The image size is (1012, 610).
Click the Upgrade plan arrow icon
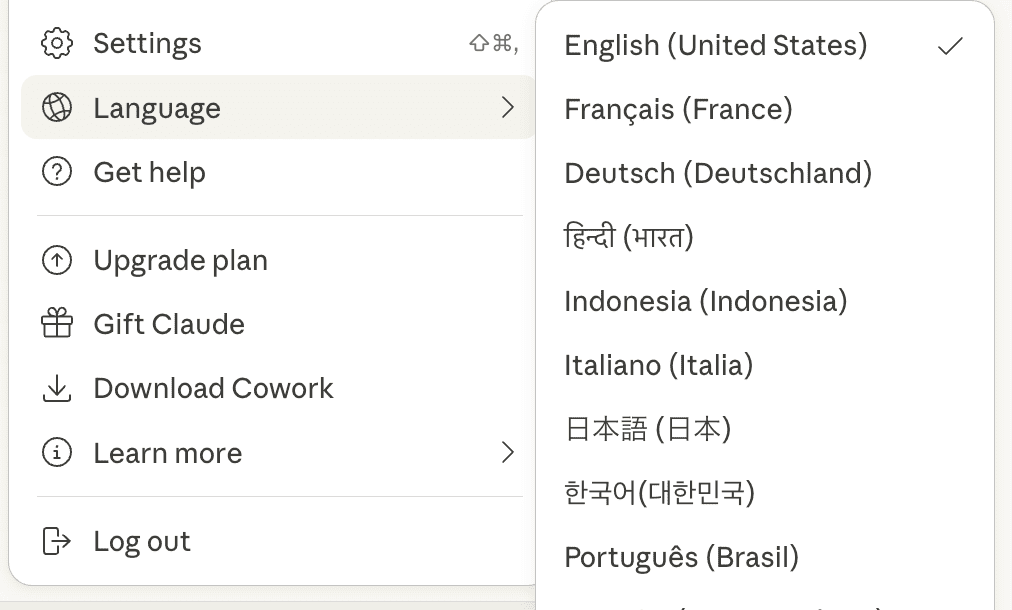(57, 261)
